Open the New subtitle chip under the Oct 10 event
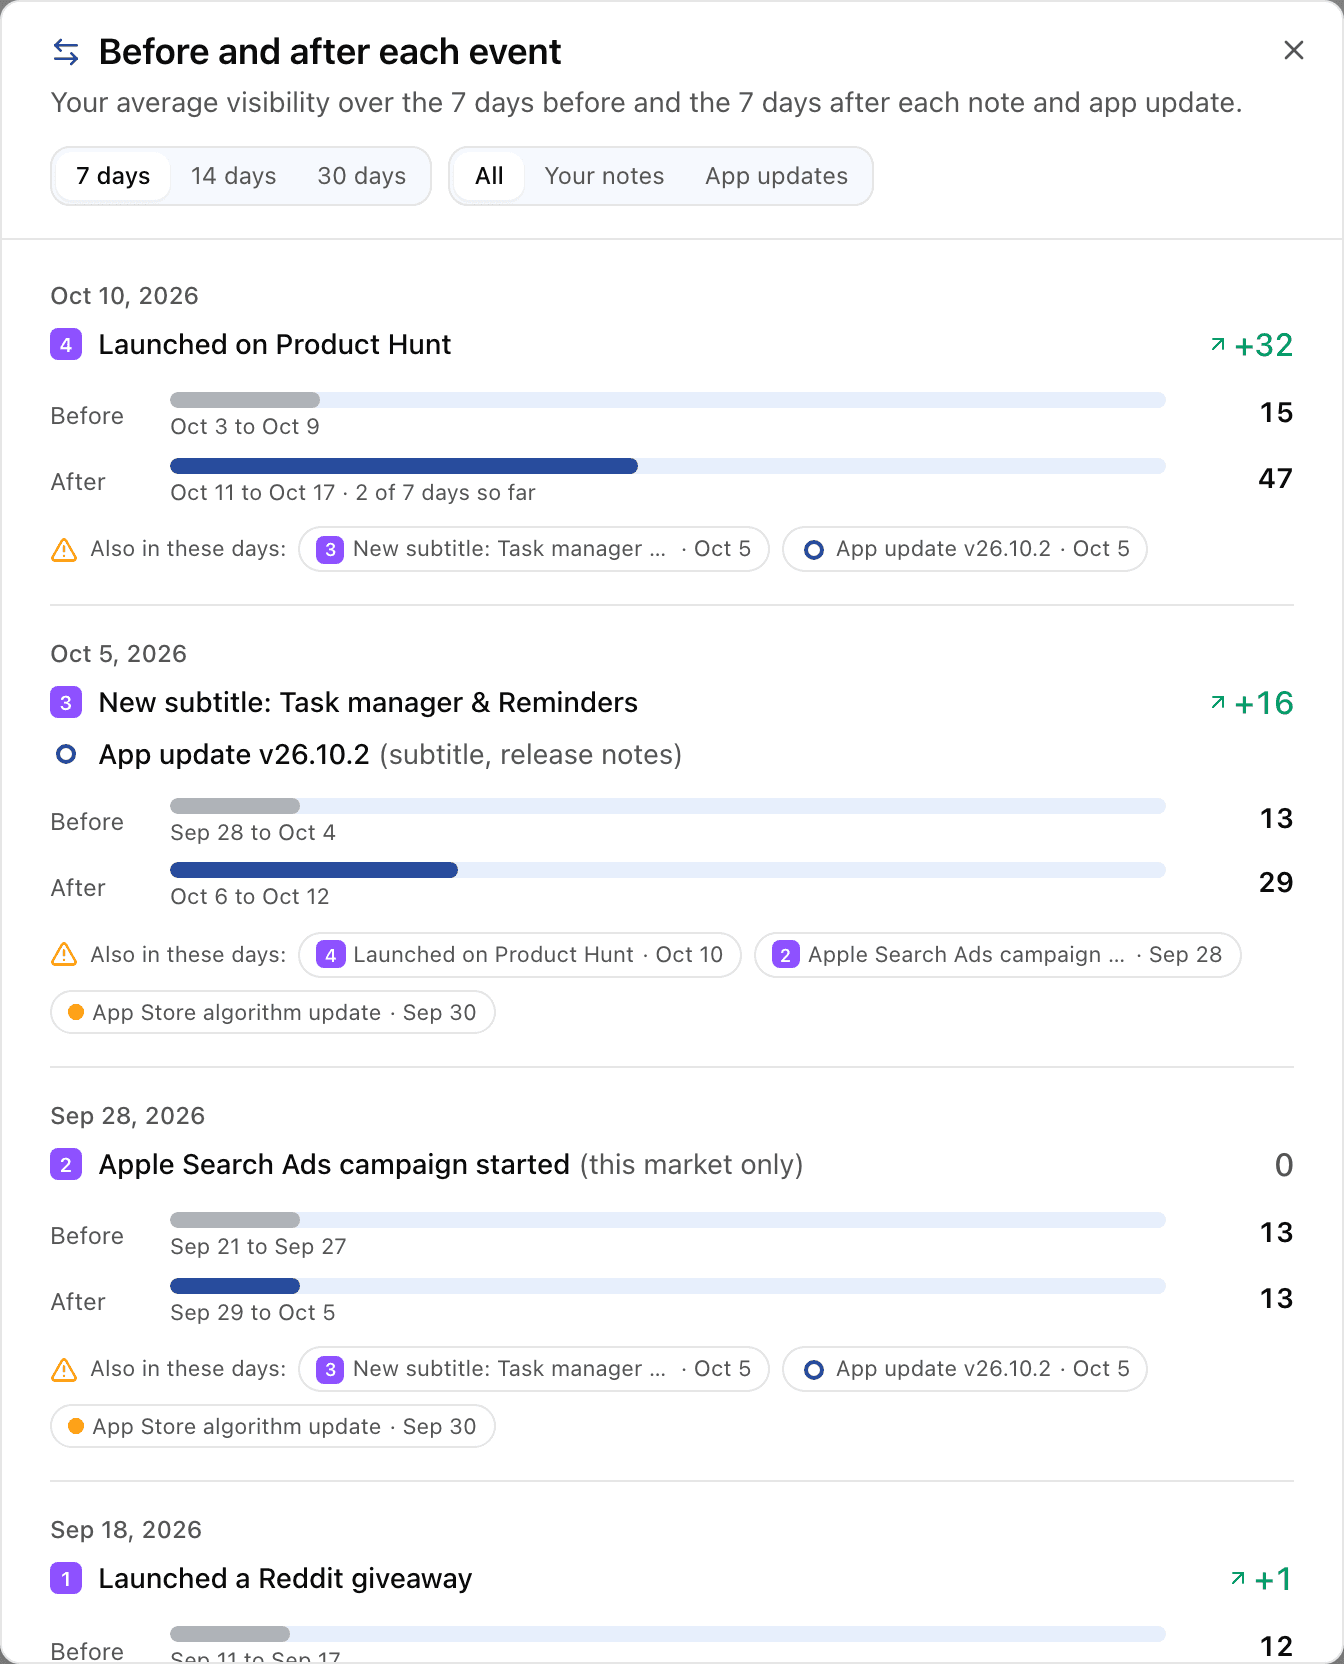The image size is (1344, 1664). (534, 549)
